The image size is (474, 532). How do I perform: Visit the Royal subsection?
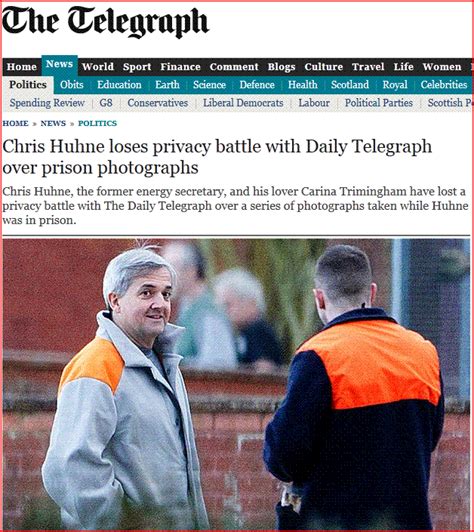pos(395,84)
